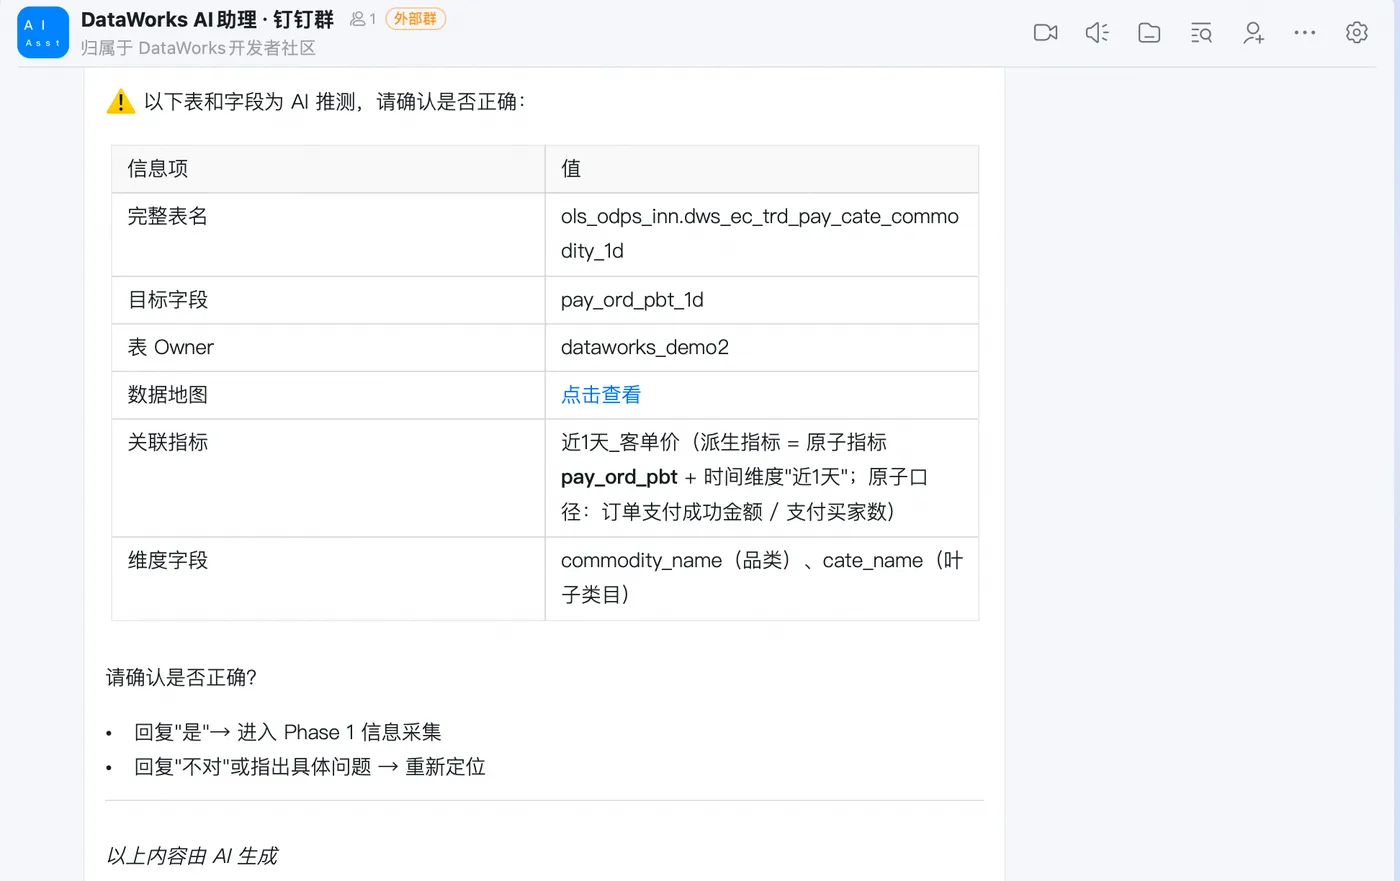
Task: Click the 近1天_客单价 metric description
Action: (745, 477)
